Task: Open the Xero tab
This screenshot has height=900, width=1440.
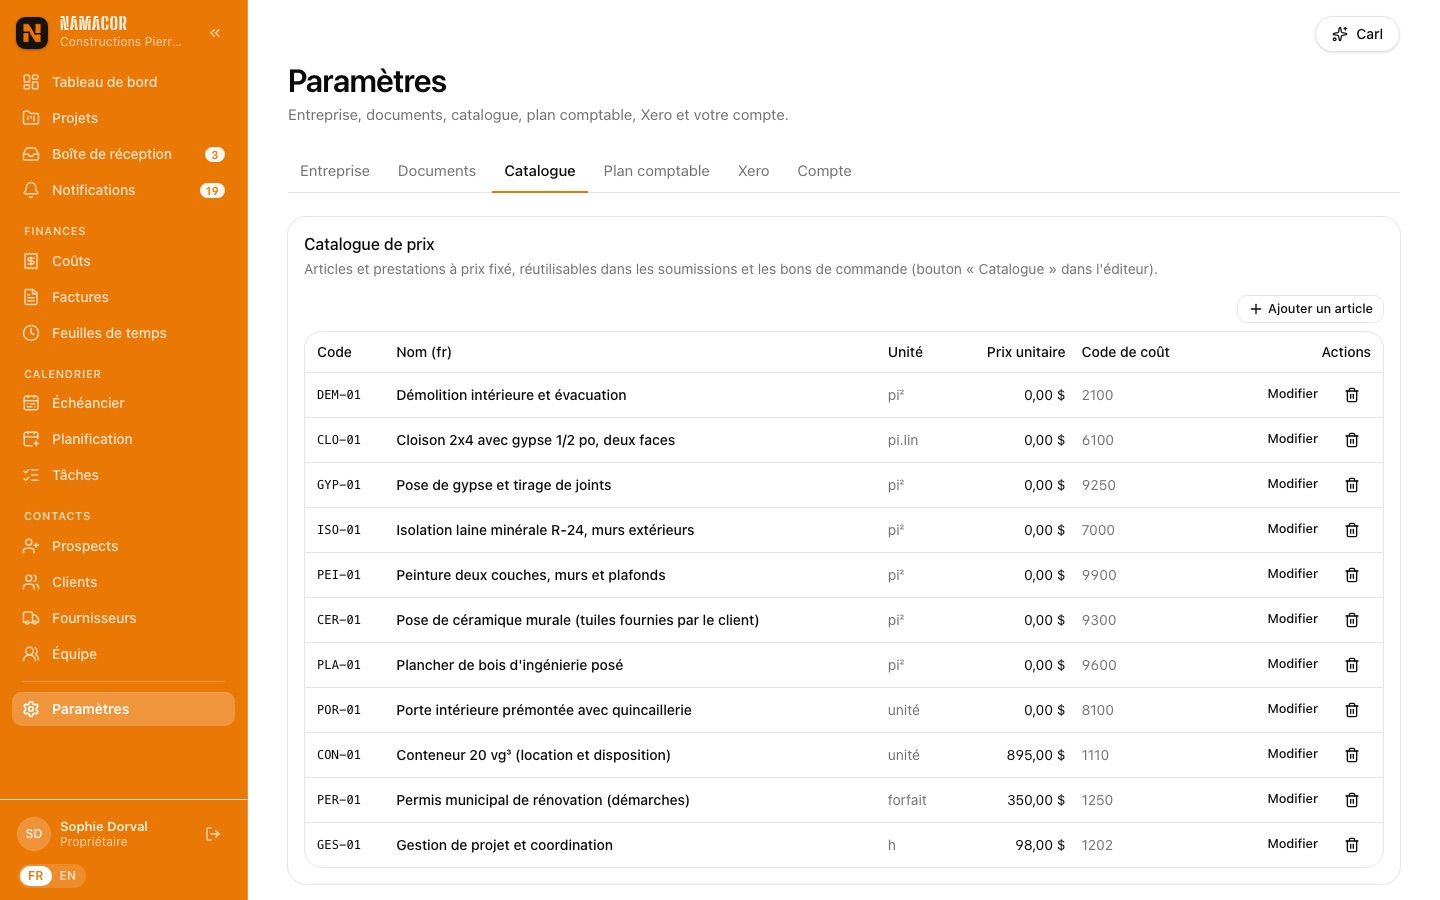Action: coord(754,171)
